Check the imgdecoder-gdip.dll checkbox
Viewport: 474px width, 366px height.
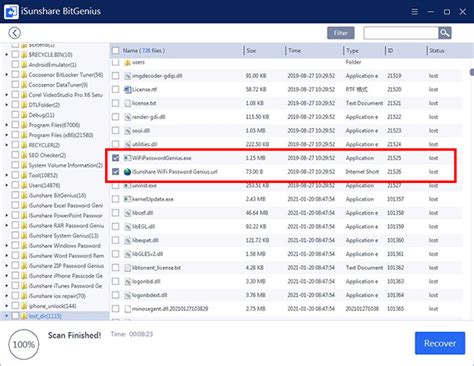click(x=115, y=76)
